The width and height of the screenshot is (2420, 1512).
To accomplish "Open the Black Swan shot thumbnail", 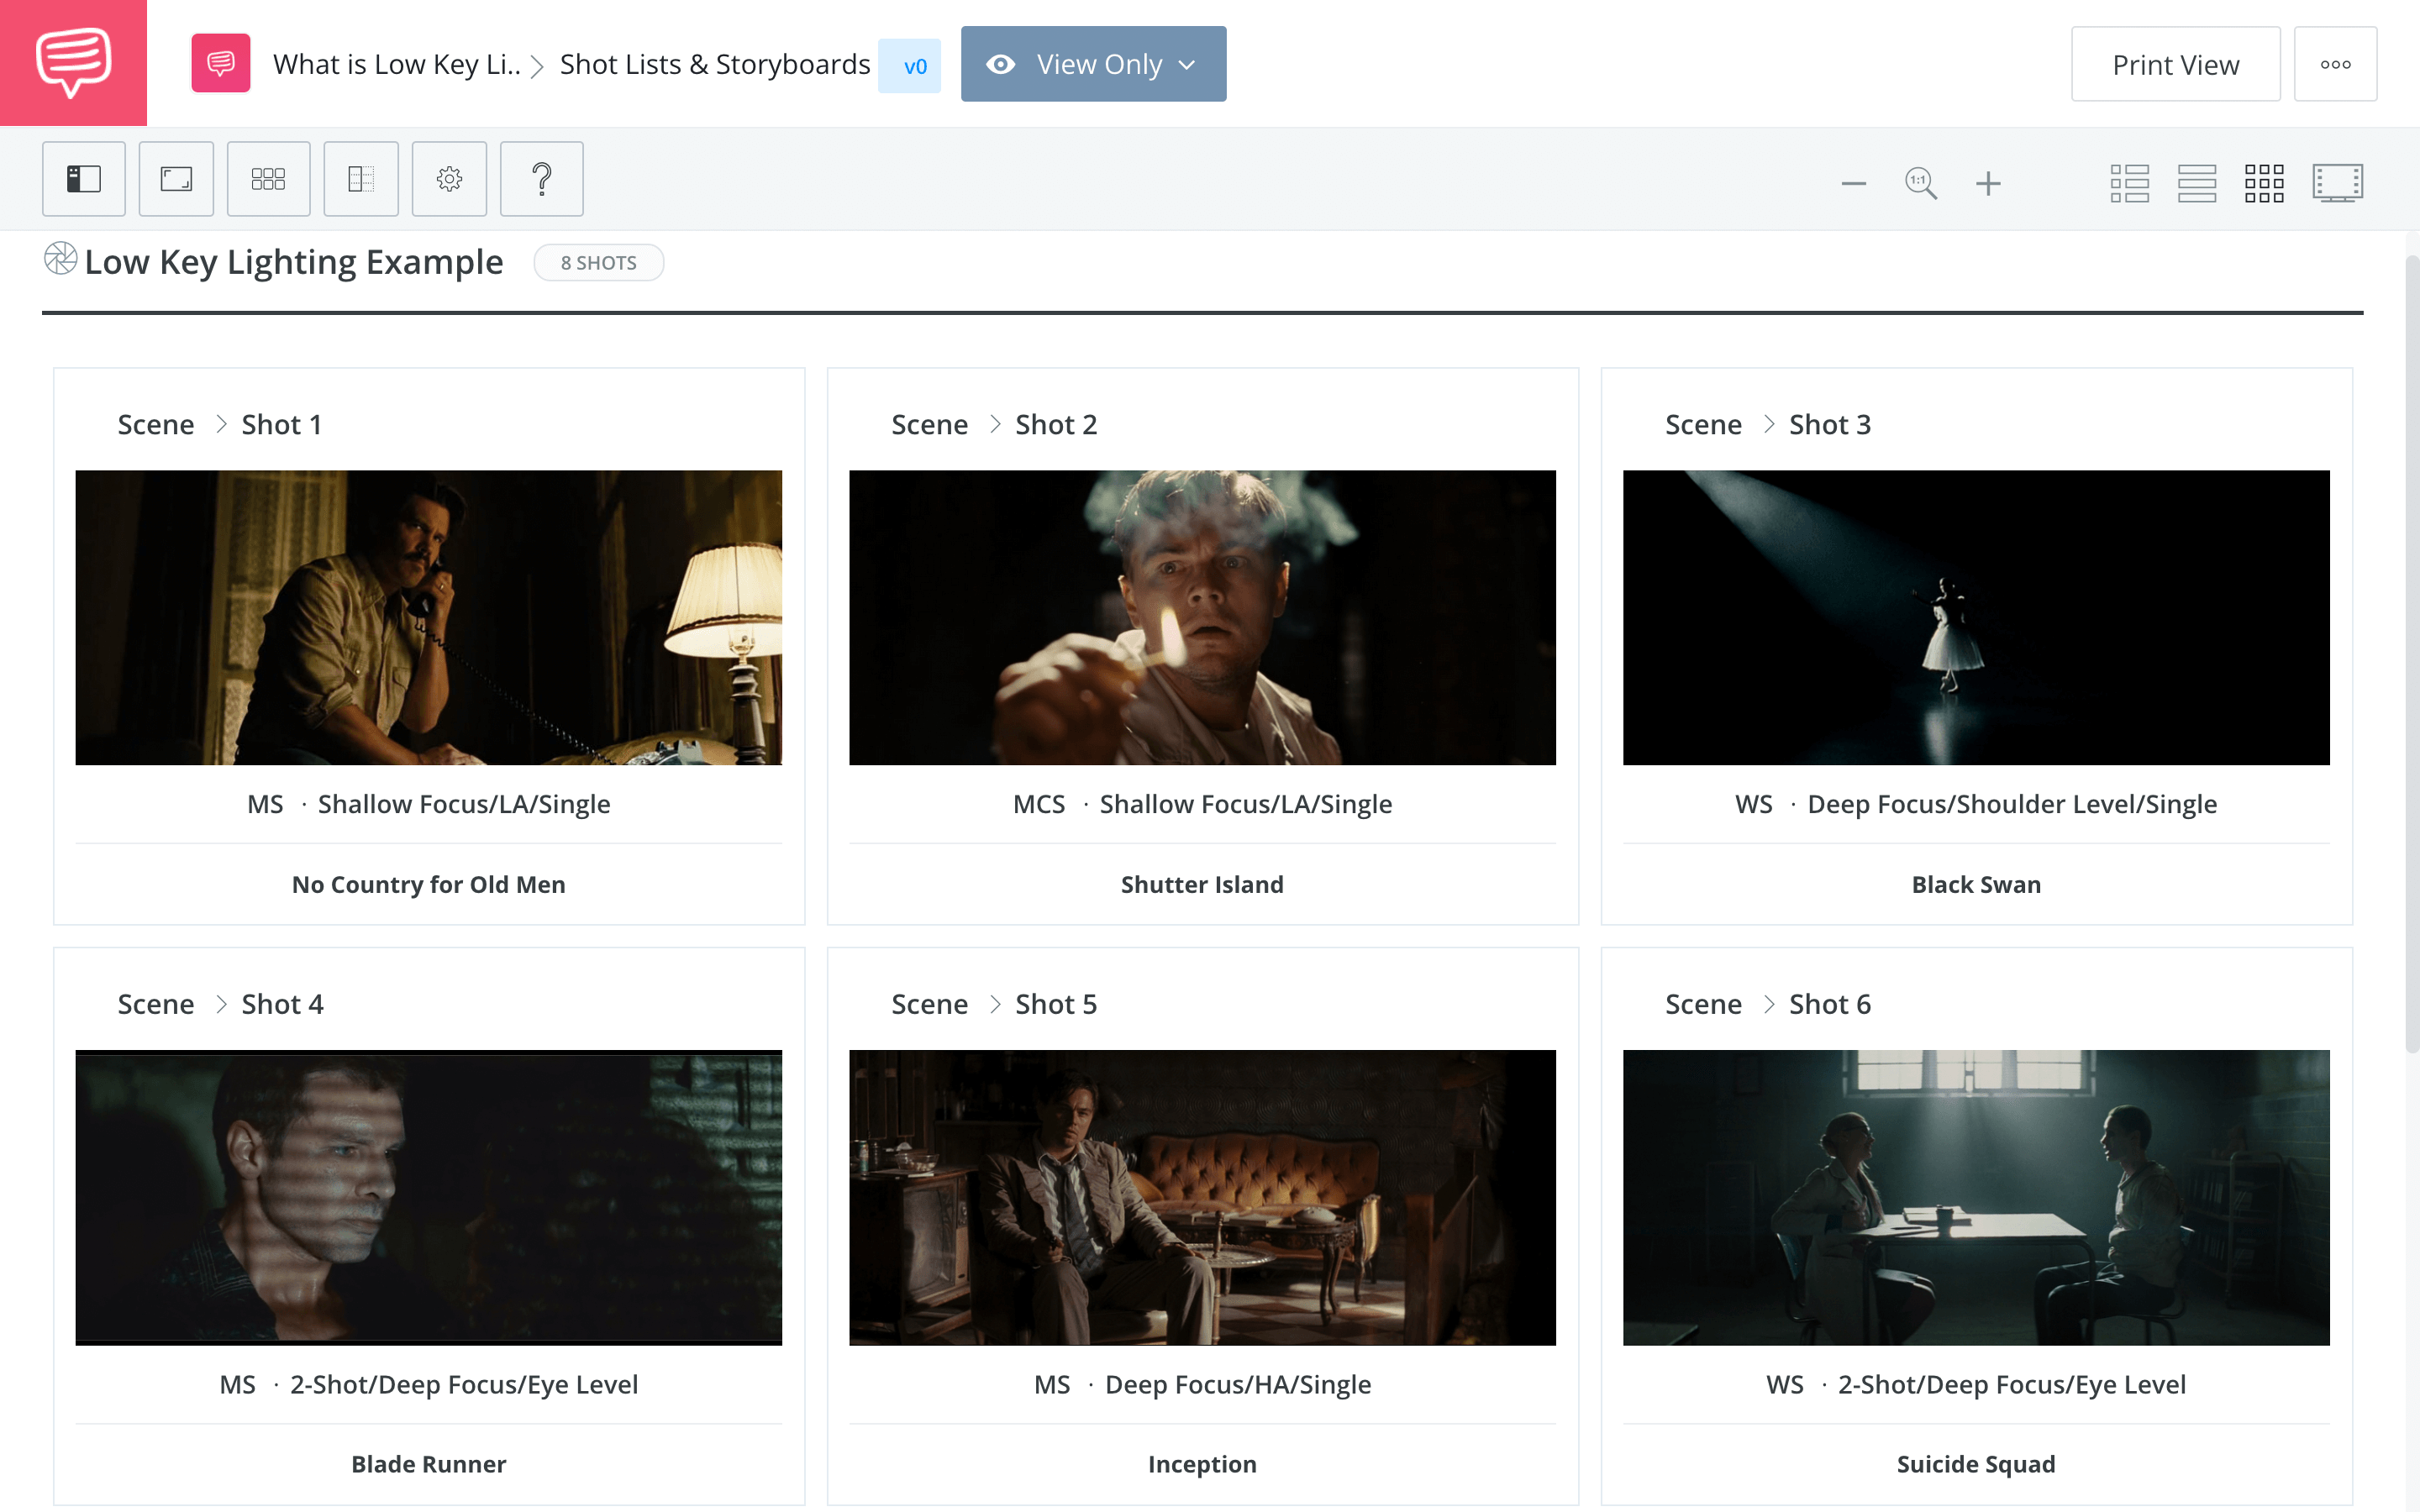I will pos(1976,617).
